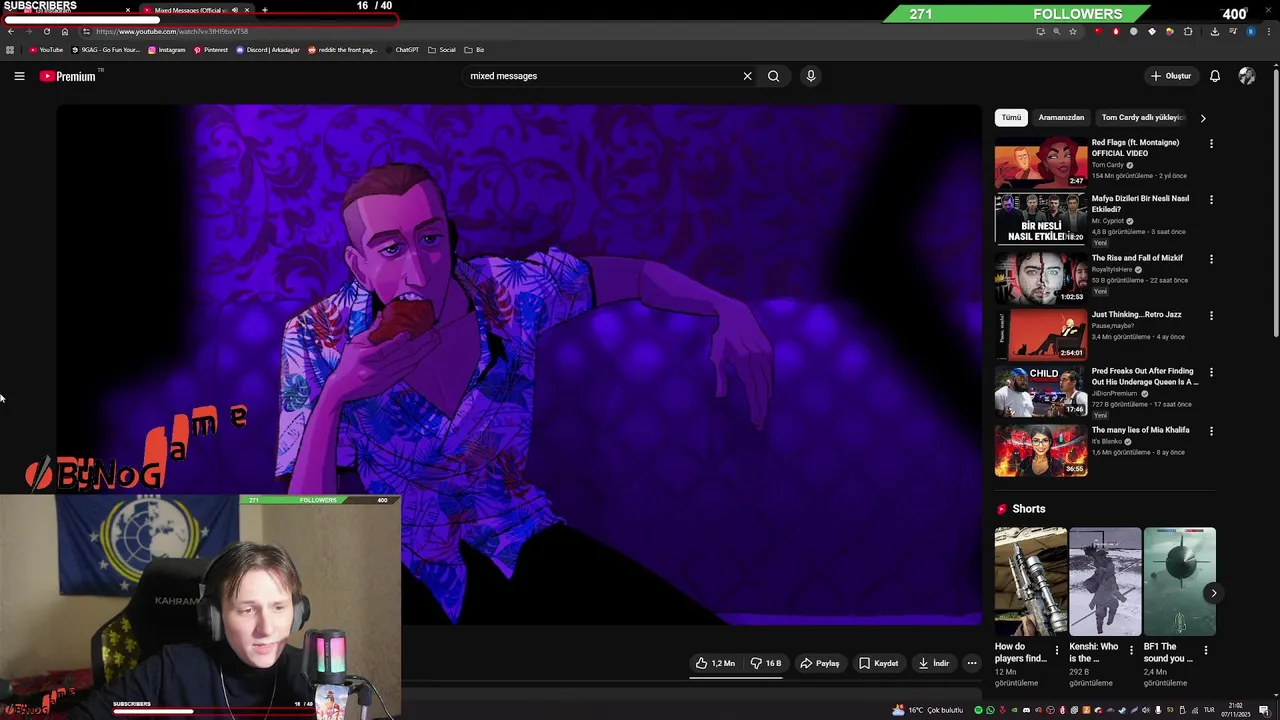
Task: Open browser three-dot menu
Action: pyautogui.click(x=1269, y=31)
